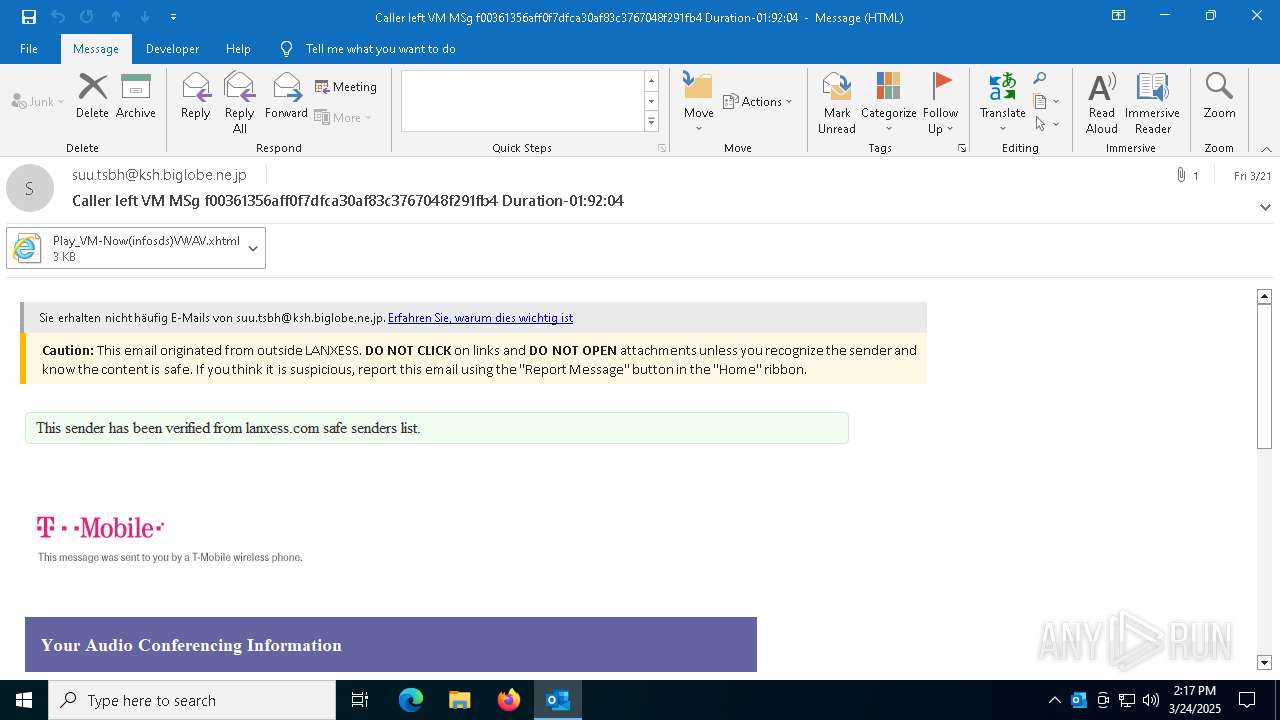The image size is (1280, 720).
Task: Click the message body scrollbar thumb
Action: (1264, 376)
